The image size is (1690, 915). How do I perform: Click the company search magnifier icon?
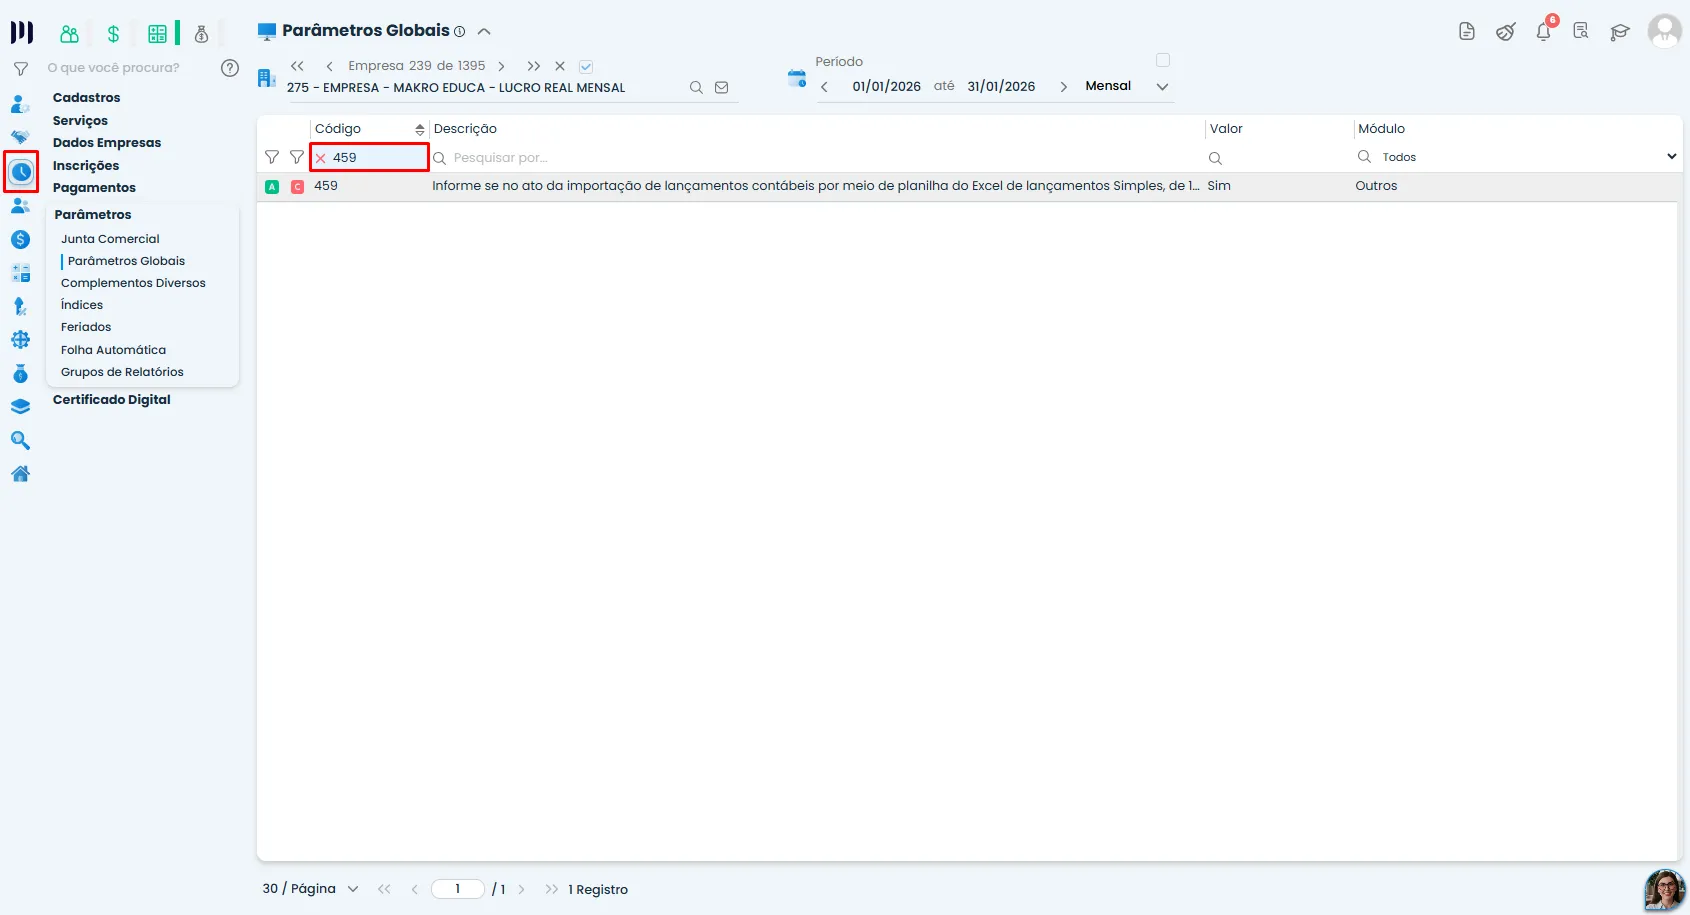[696, 88]
